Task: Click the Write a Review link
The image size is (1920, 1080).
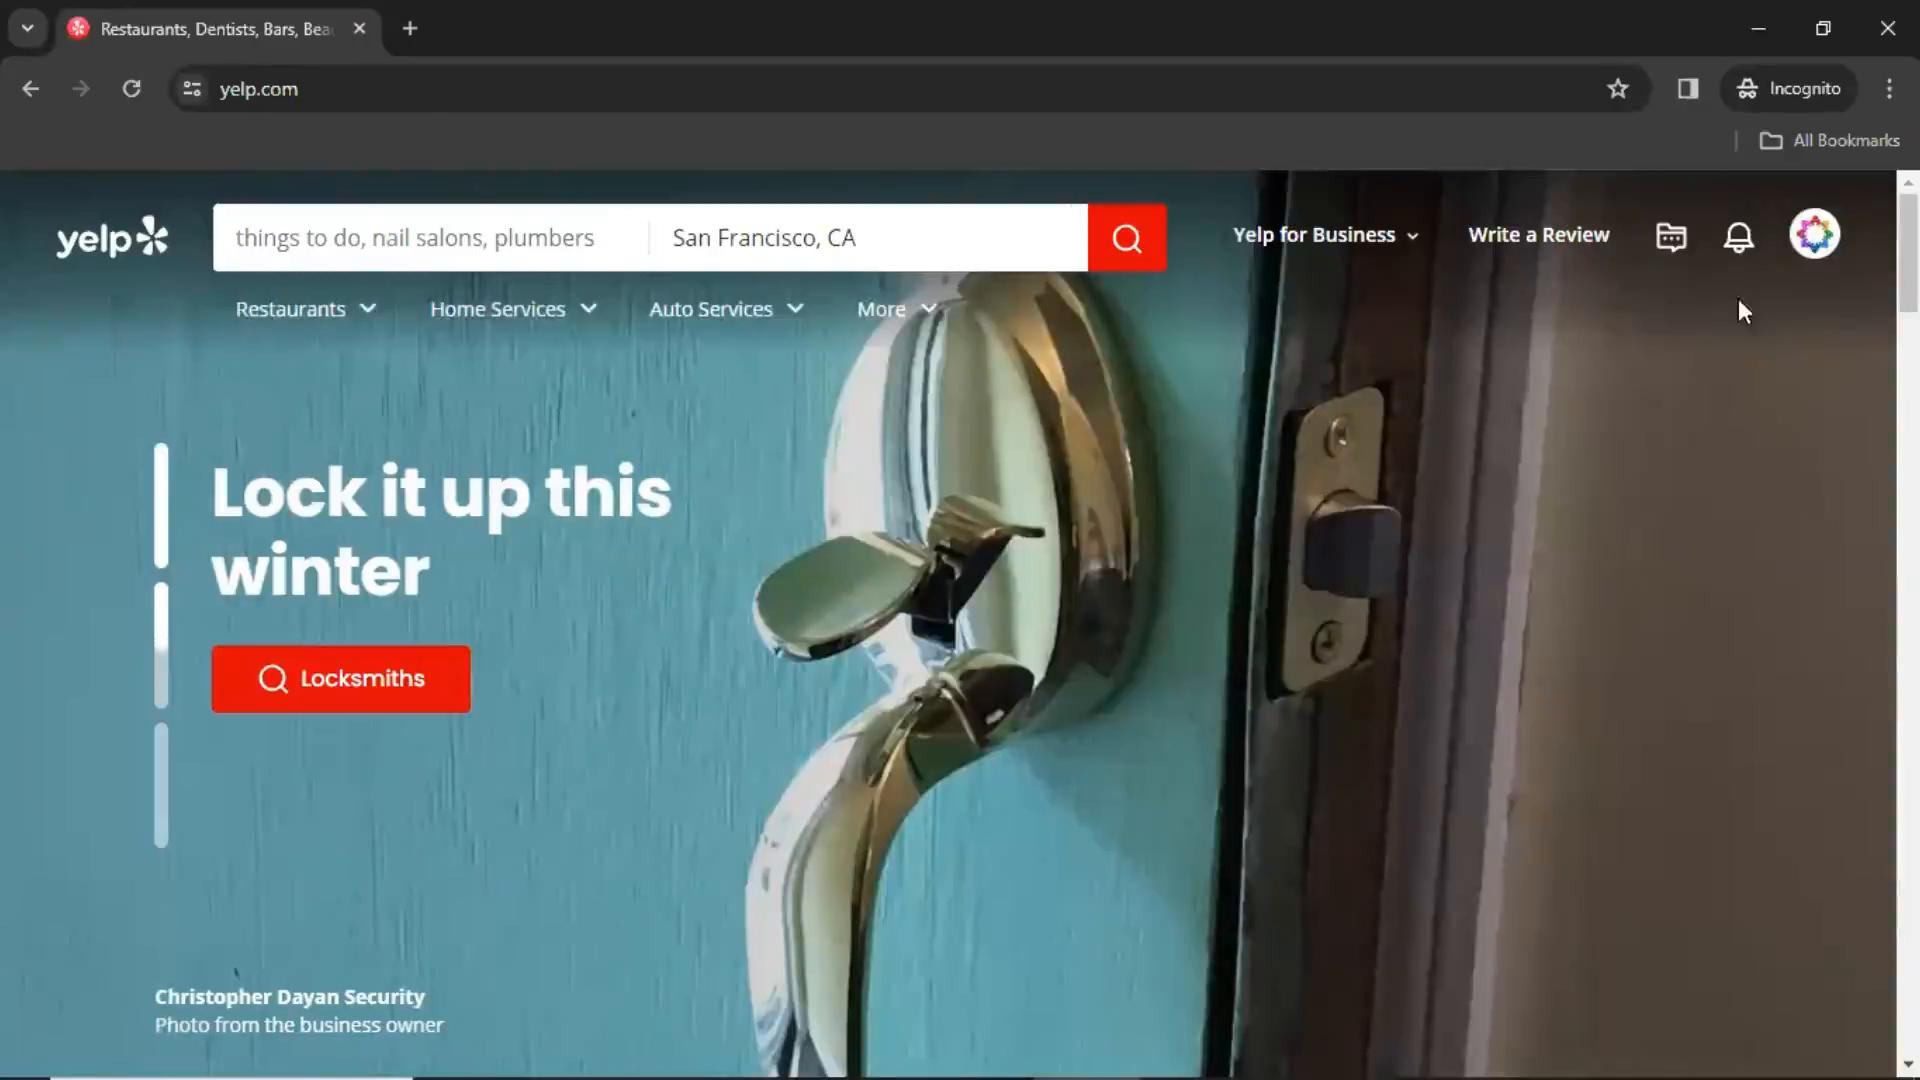Action: click(1539, 235)
